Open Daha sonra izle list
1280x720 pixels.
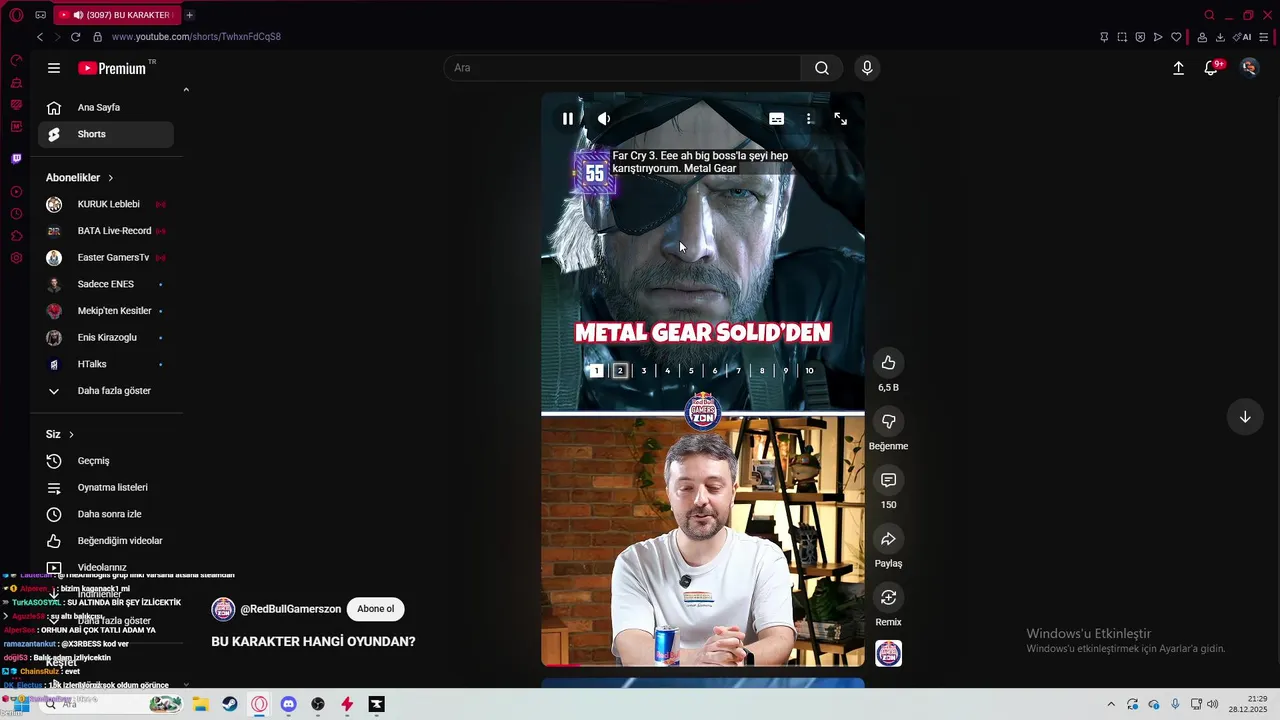106,514
